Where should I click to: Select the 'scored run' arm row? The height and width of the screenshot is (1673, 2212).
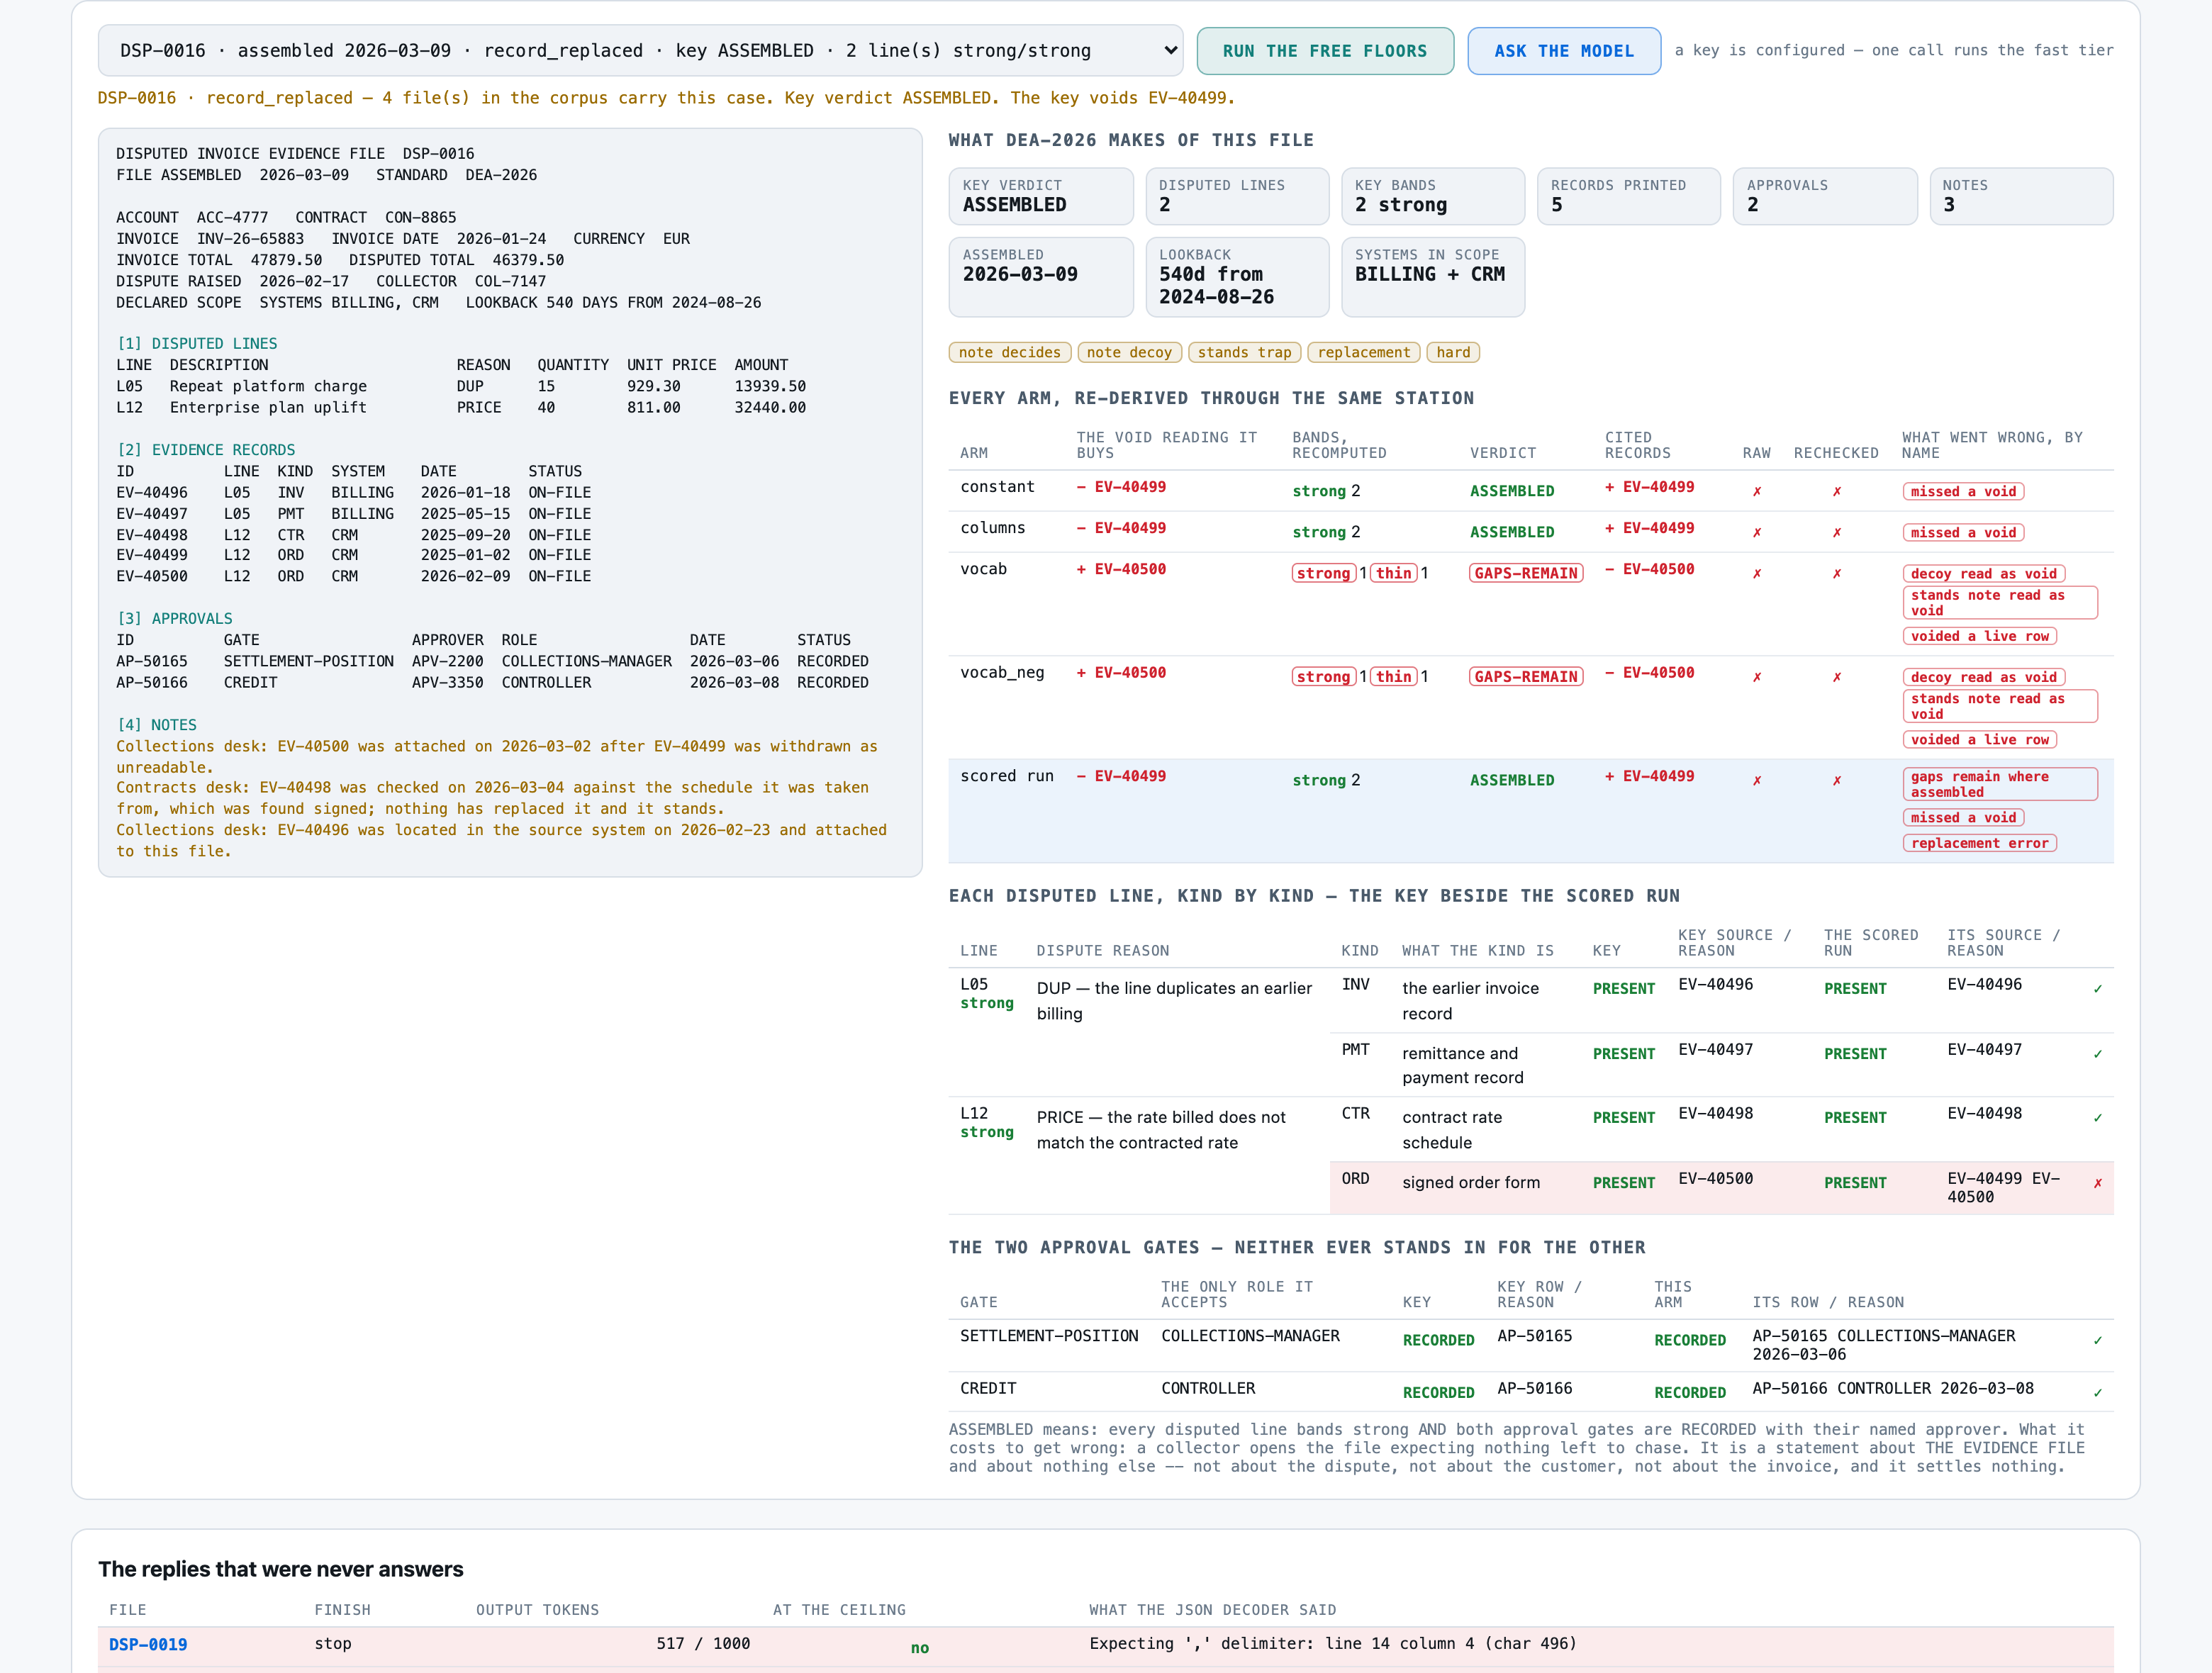point(1530,810)
